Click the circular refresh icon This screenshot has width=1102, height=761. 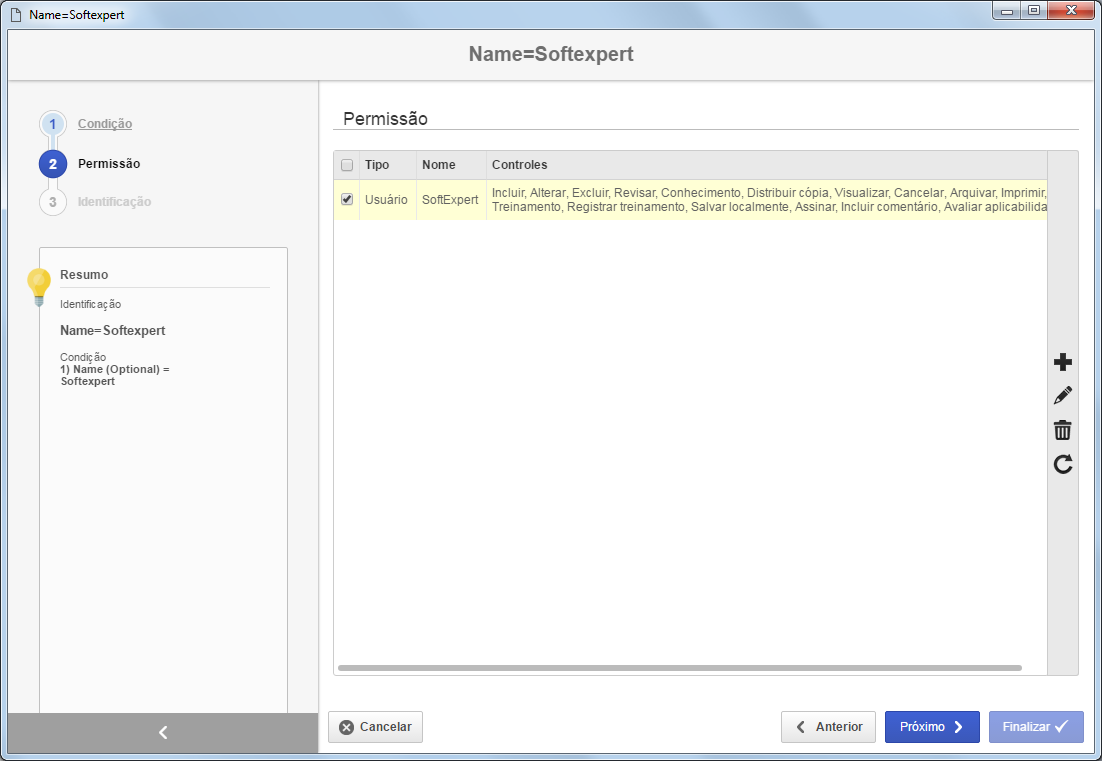[1063, 464]
